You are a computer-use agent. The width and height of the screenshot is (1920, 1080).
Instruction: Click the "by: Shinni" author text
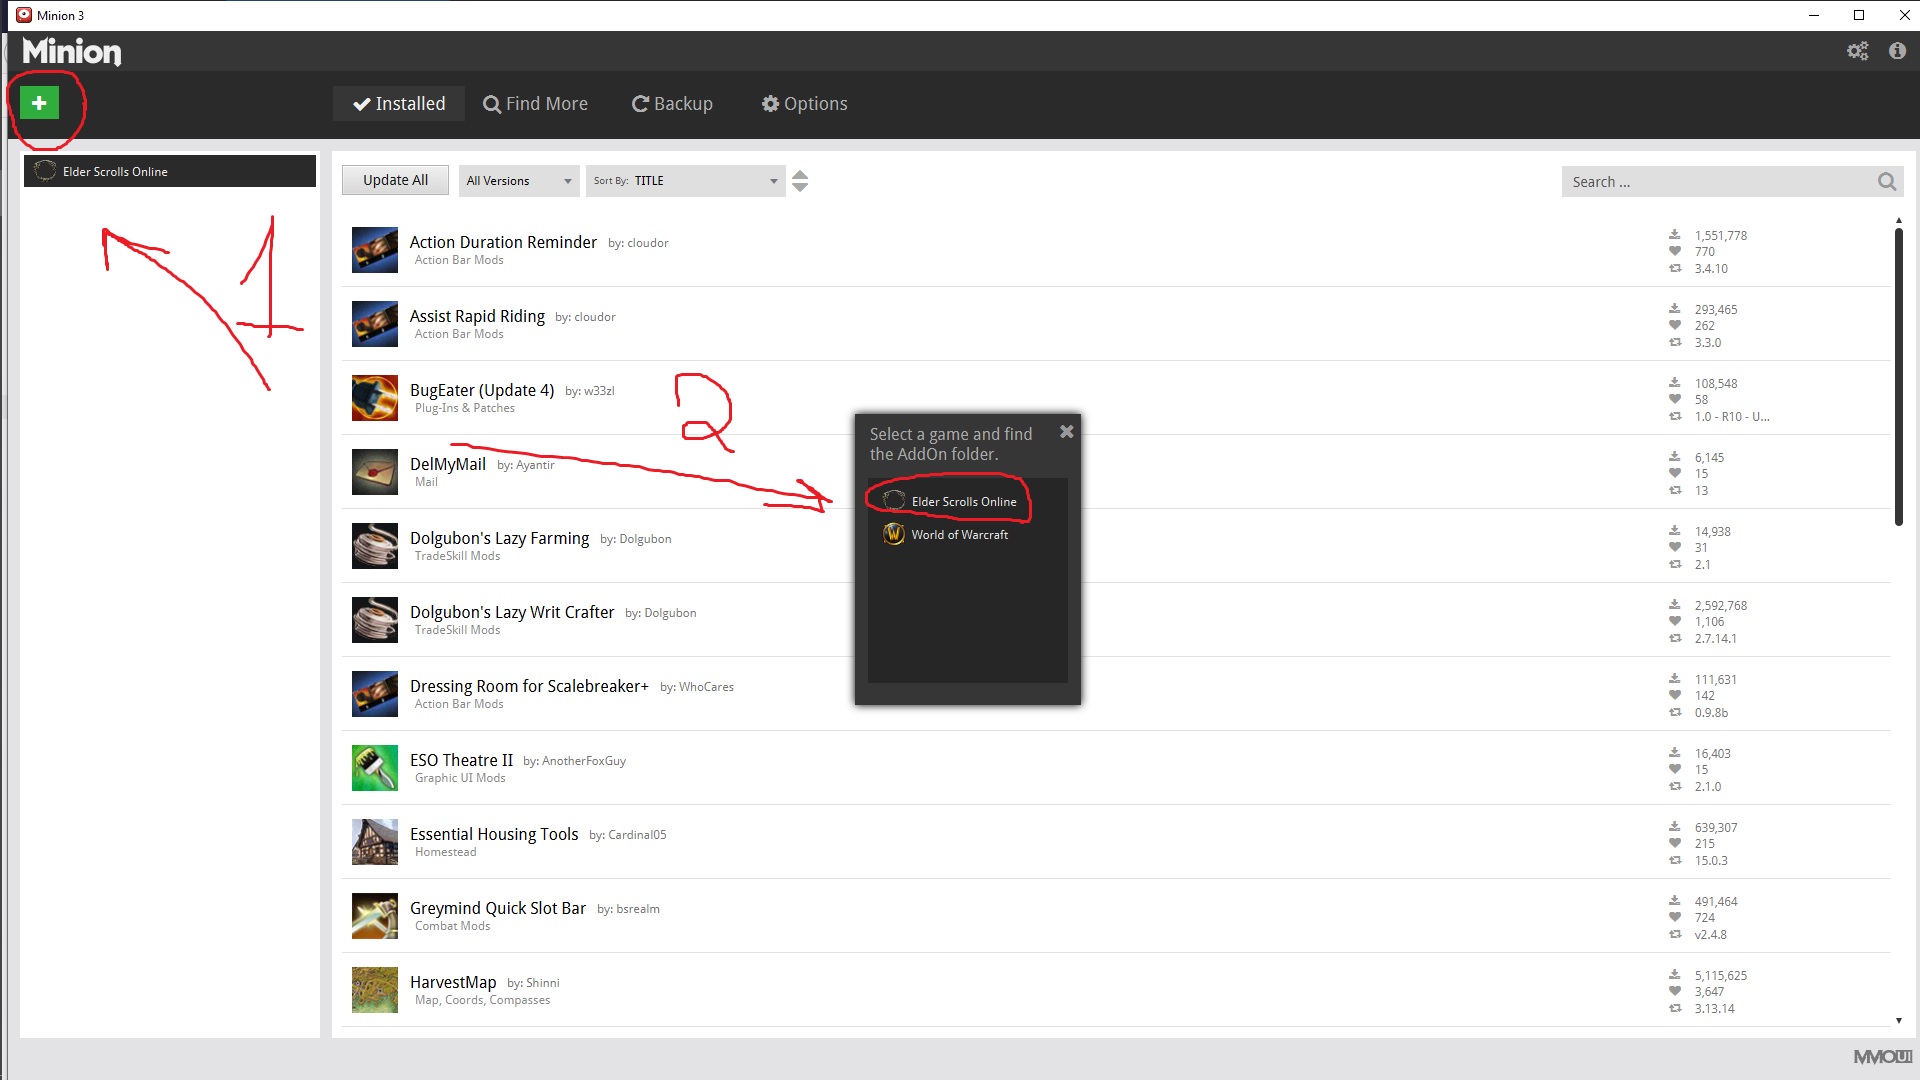533,983
